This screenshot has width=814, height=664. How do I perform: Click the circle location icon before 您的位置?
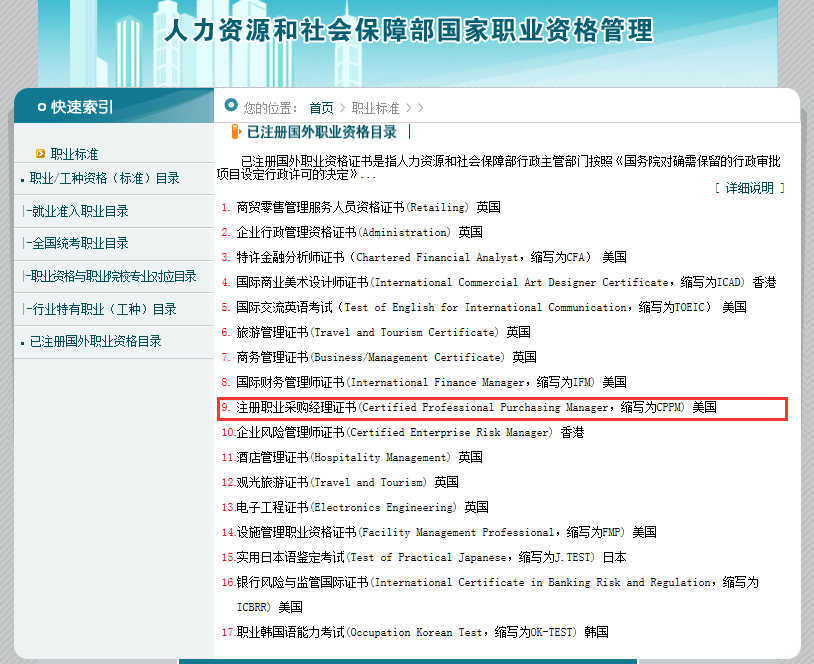click(230, 105)
